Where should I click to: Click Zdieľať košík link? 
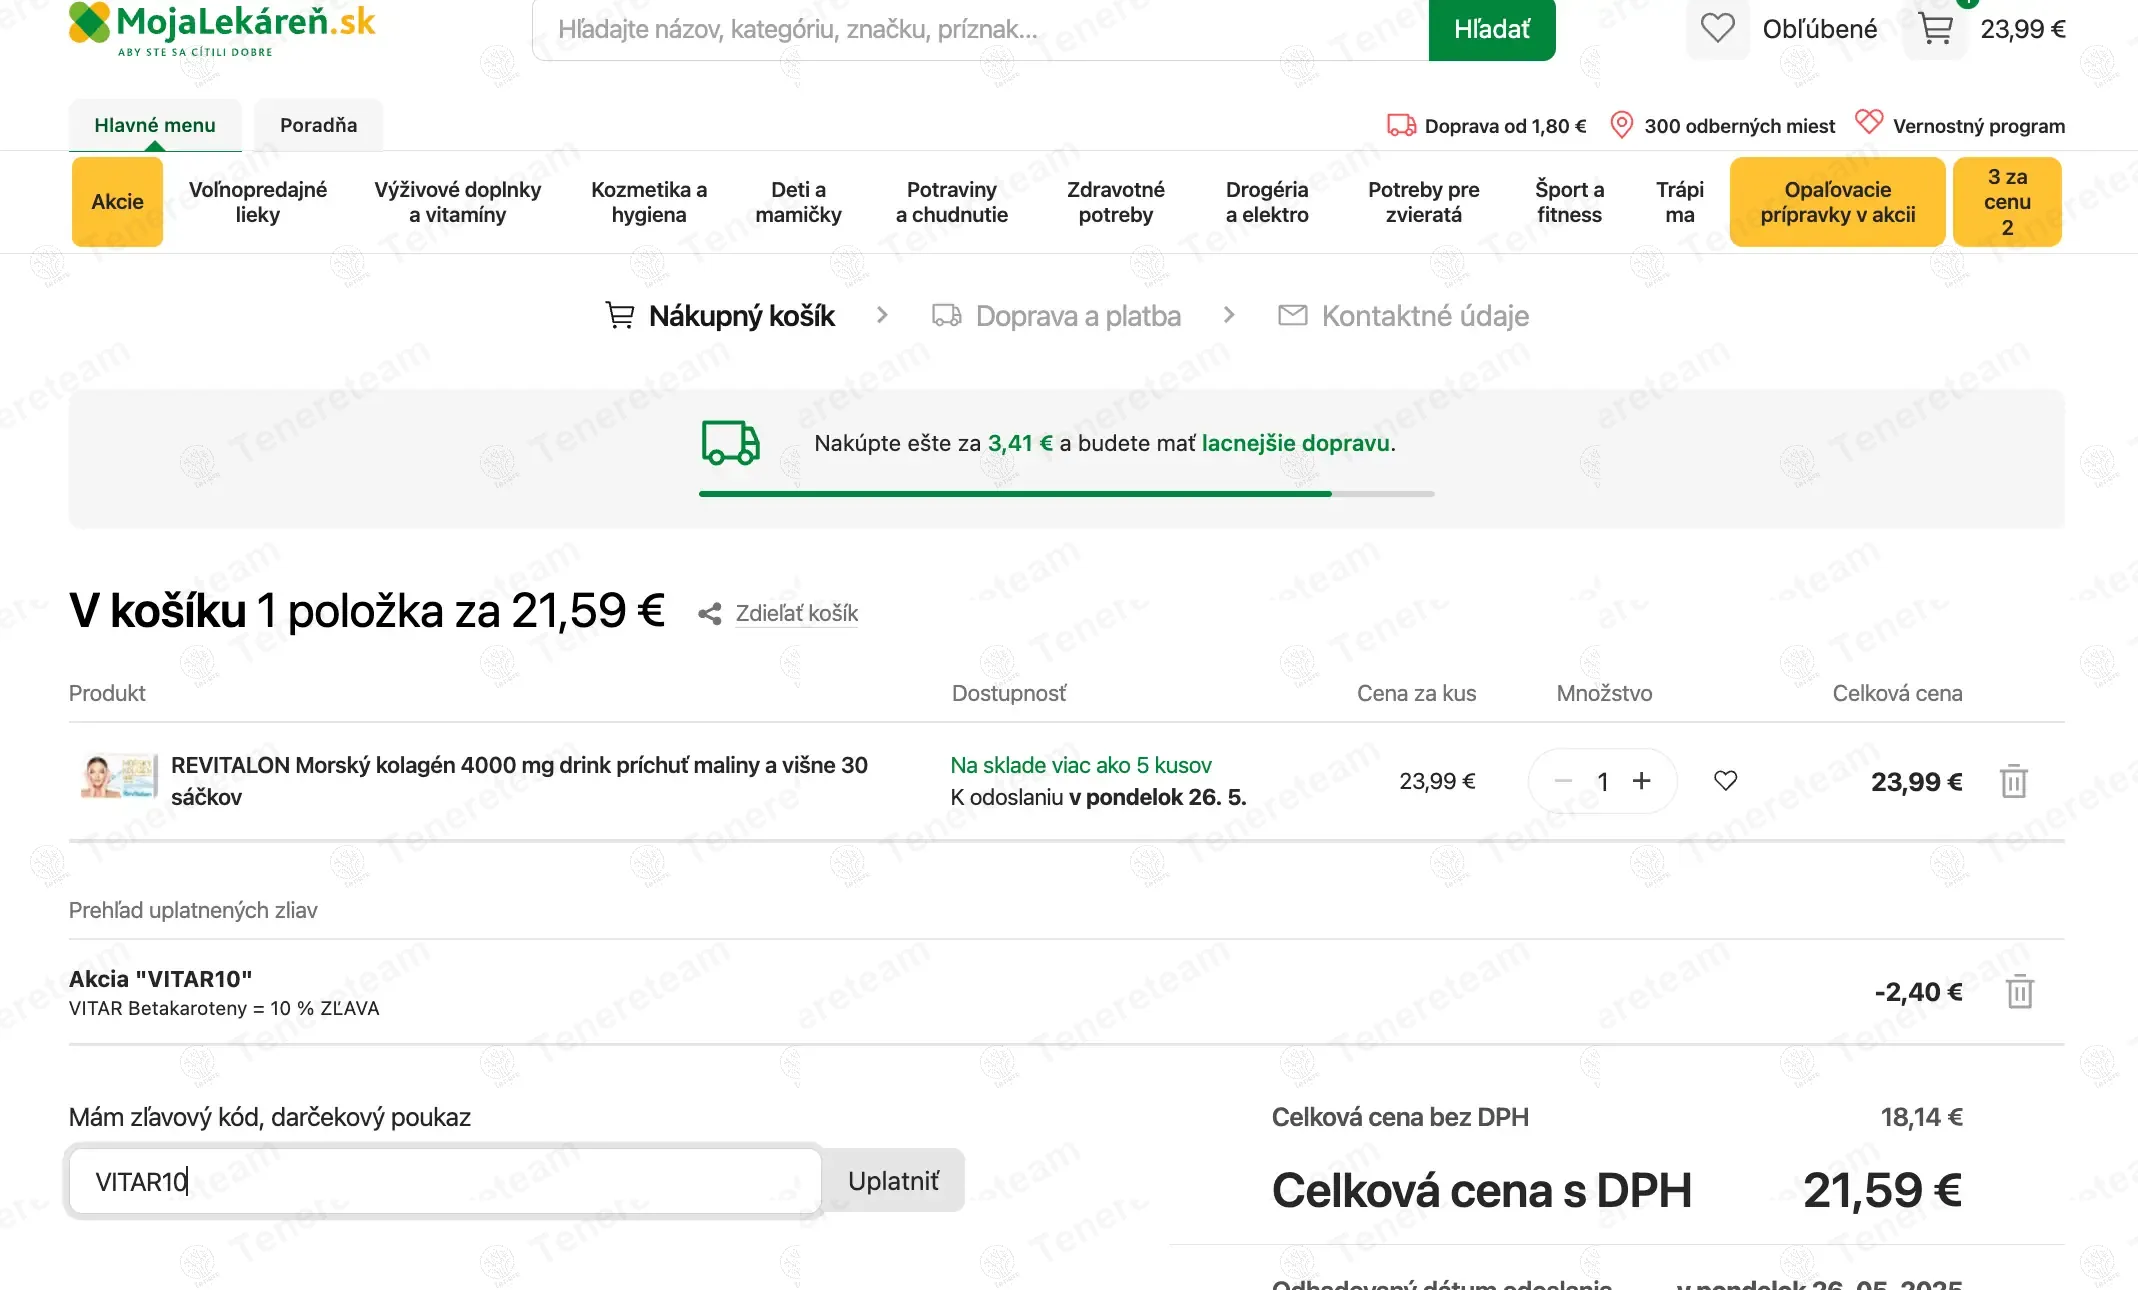[796, 613]
